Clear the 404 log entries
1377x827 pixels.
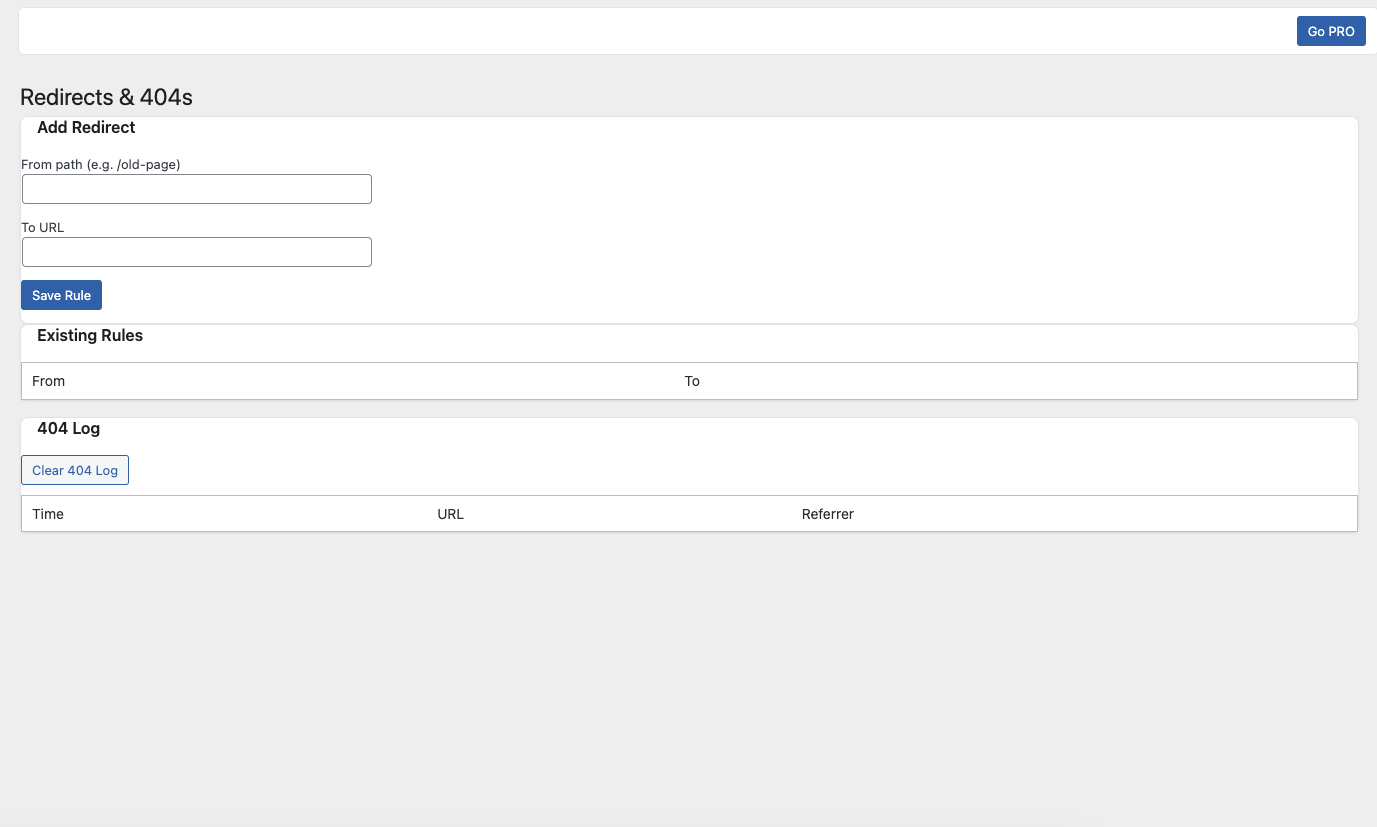[75, 470]
